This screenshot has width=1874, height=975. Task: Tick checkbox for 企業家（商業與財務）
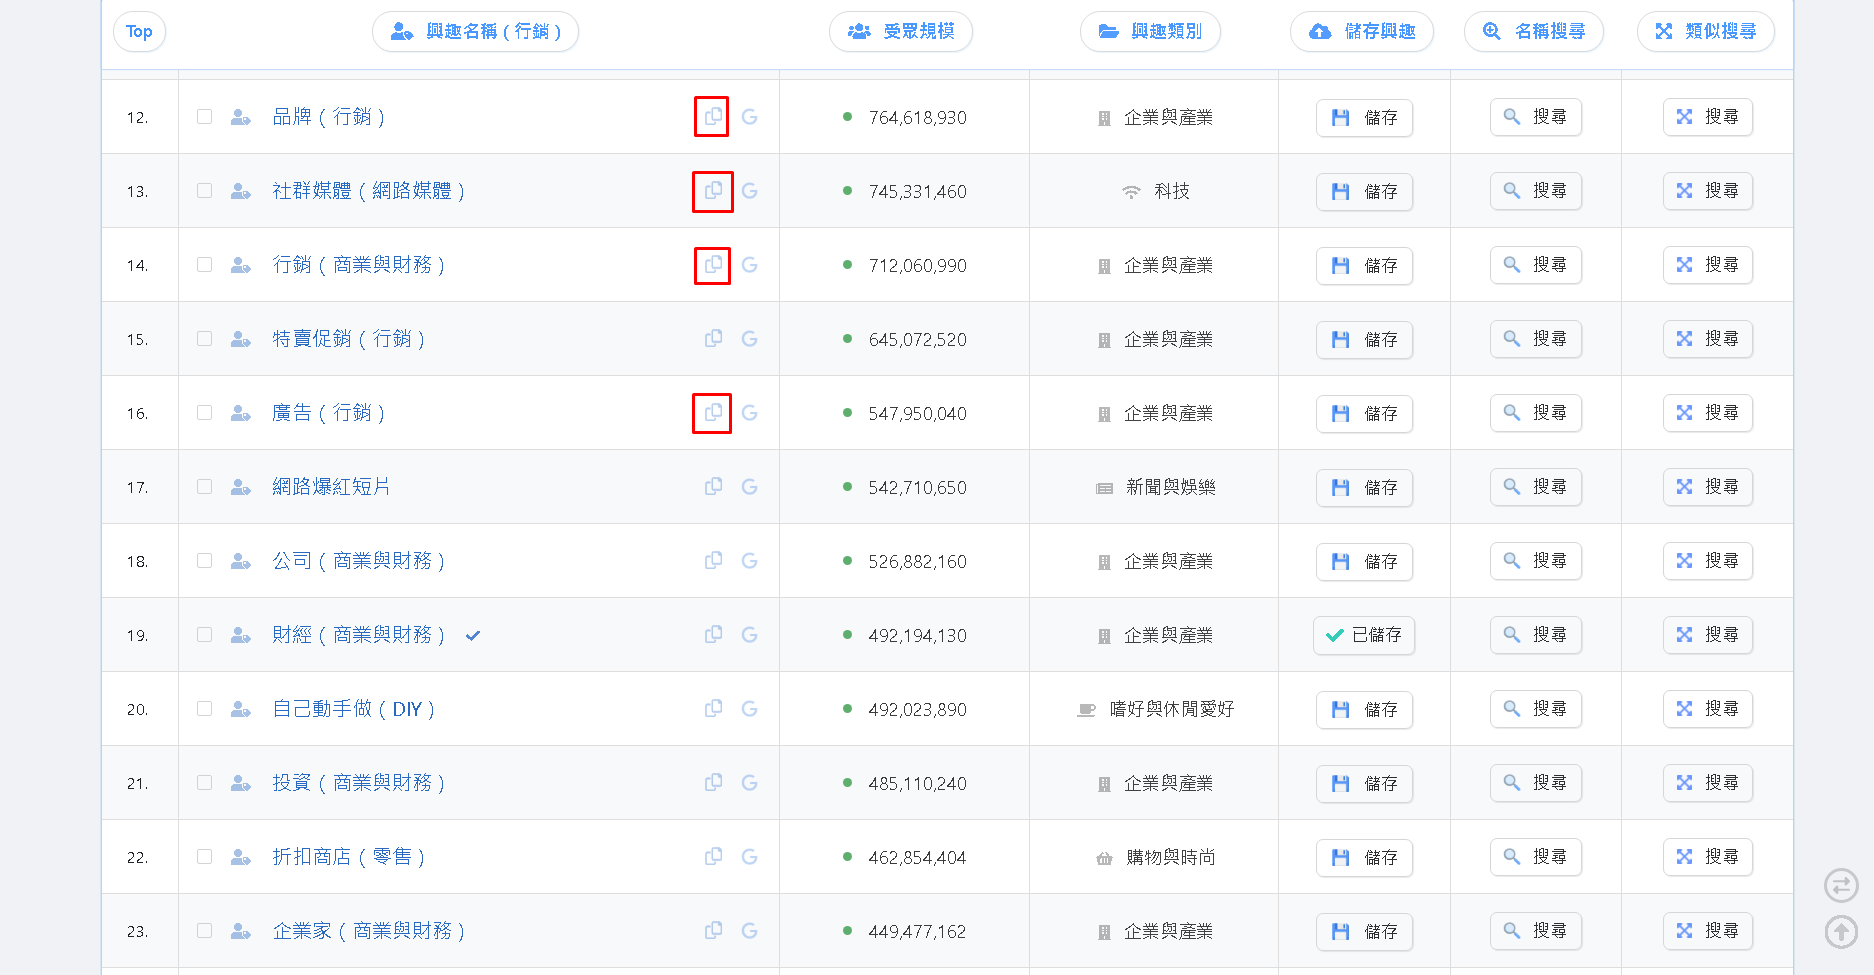[x=204, y=931]
